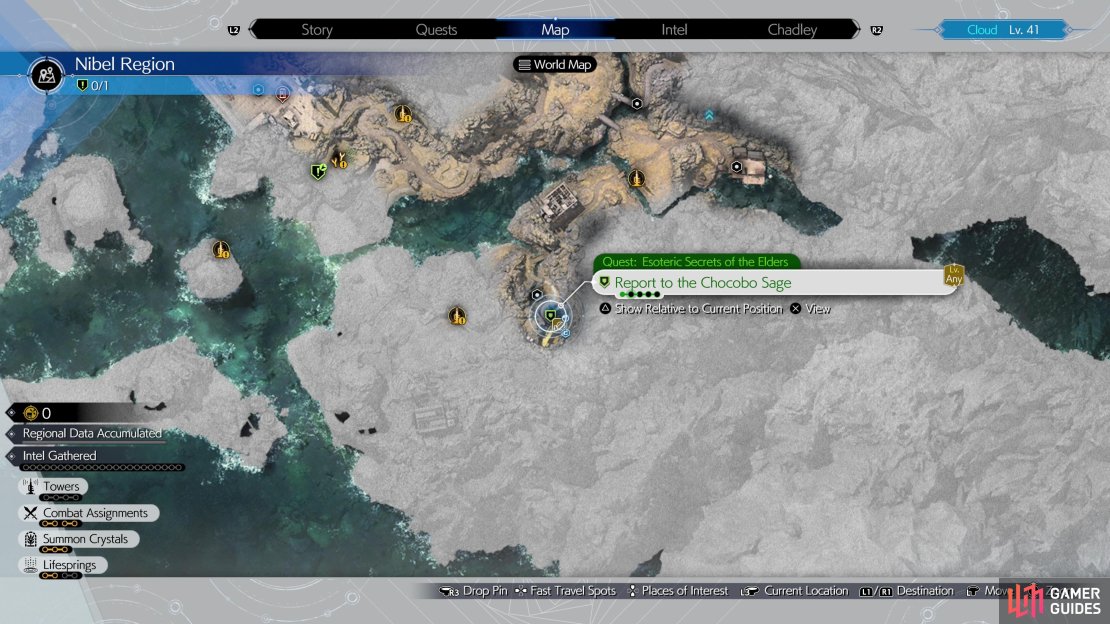Toggle Places of Interest display
Screen dimensions: 1110x624
click(x=678, y=591)
